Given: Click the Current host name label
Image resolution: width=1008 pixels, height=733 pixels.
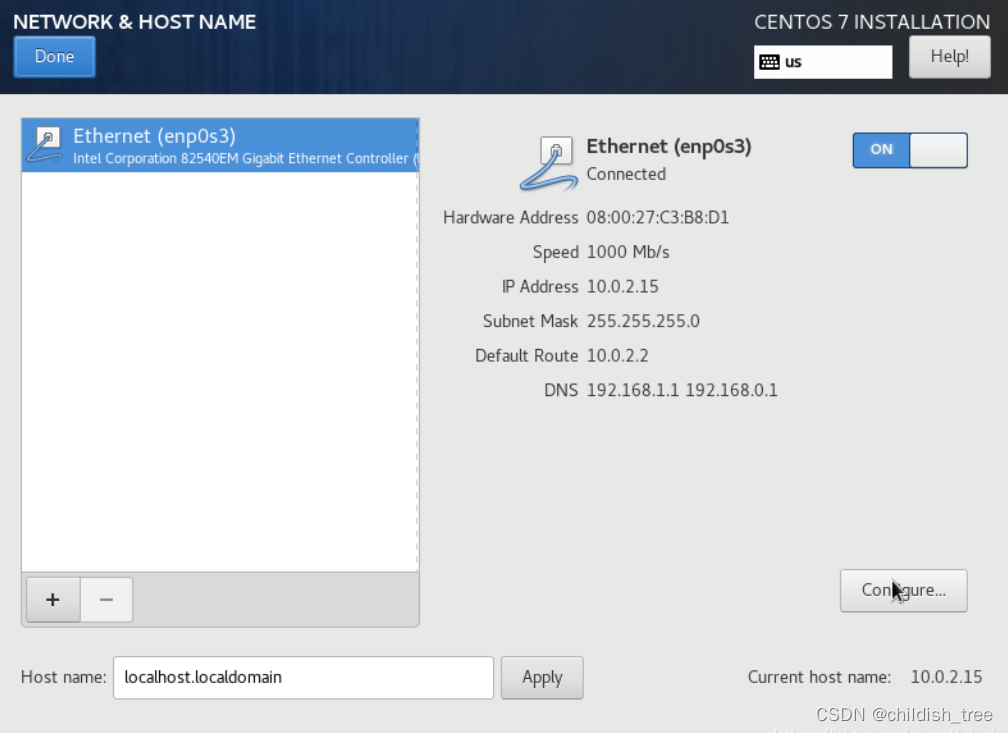Looking at the screenshot, I should pyautogui.click(x=819, y=677).
